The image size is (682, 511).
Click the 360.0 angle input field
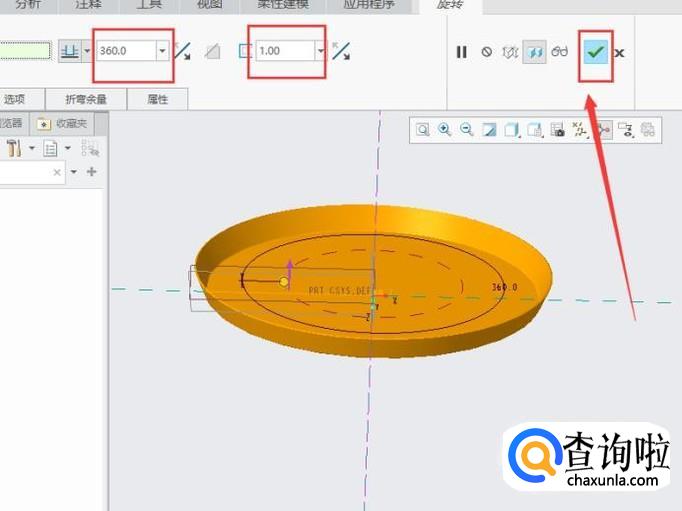coord(125,51)
